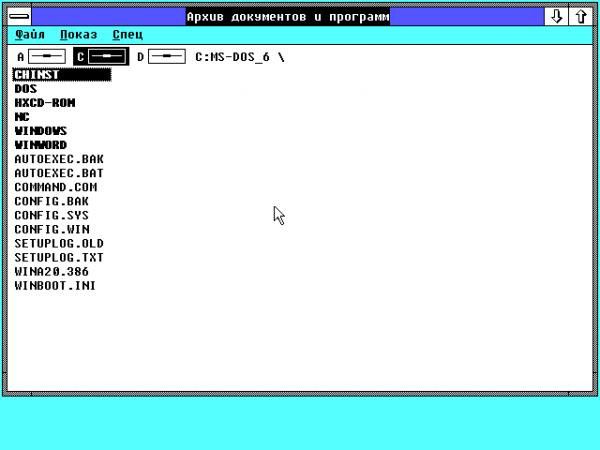Select the CHIMST directory
Screen dimensions: 600x450
tap(37, 74)
